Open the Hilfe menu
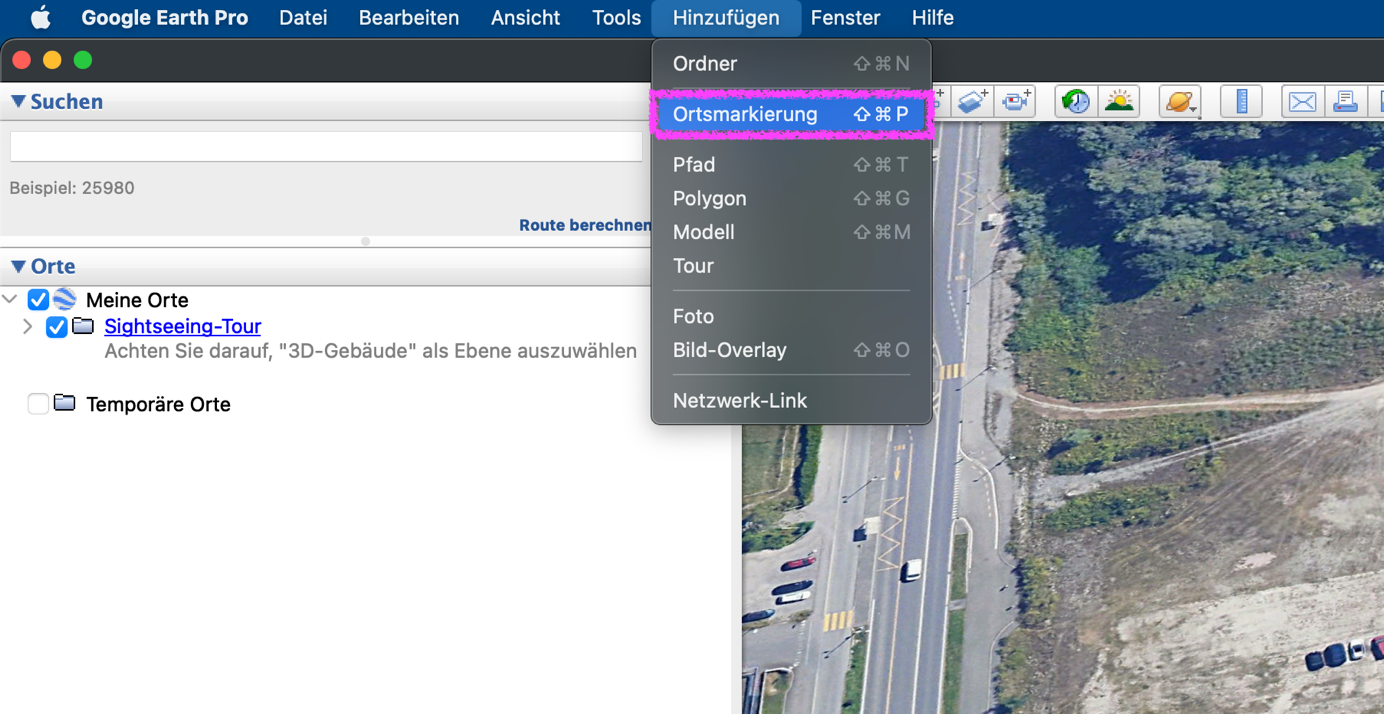 [933, 18]
